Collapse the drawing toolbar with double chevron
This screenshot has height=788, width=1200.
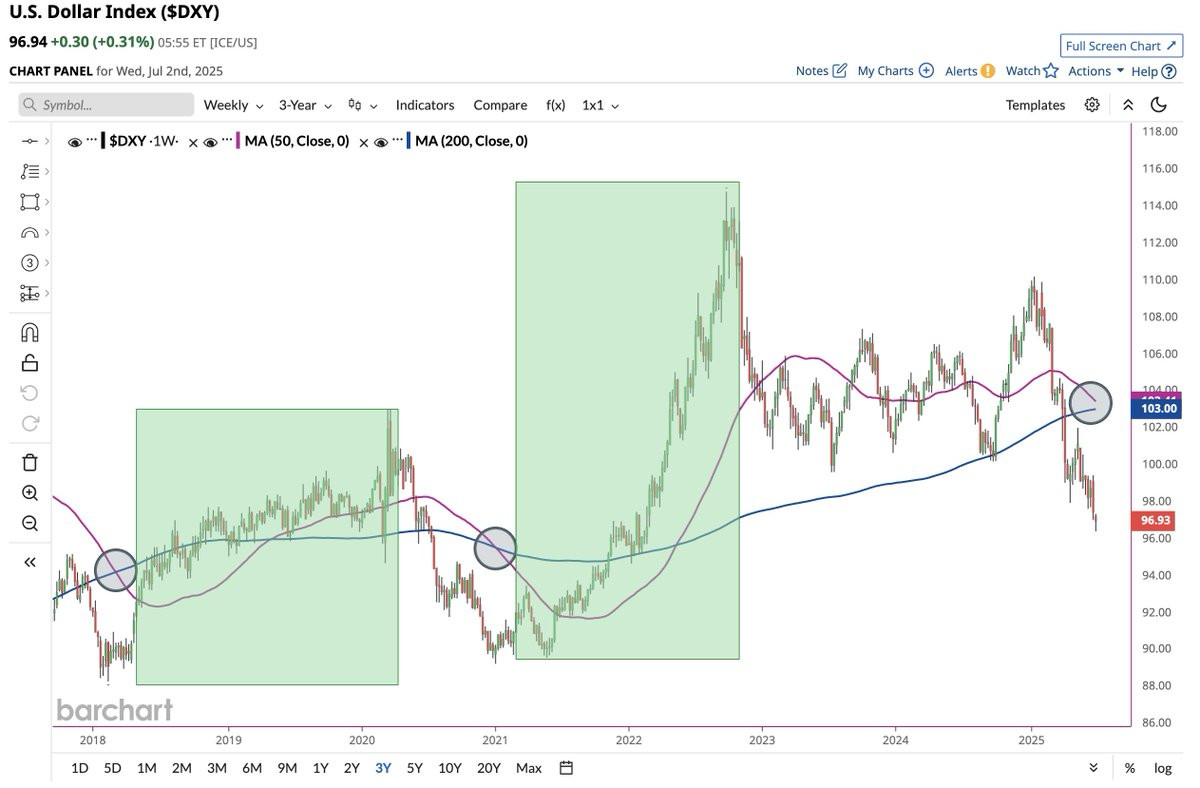point(30,562)
